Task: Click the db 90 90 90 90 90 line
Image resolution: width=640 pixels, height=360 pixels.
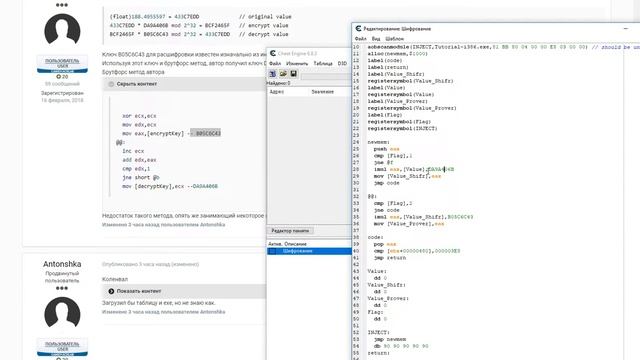Action: (401, 346)
